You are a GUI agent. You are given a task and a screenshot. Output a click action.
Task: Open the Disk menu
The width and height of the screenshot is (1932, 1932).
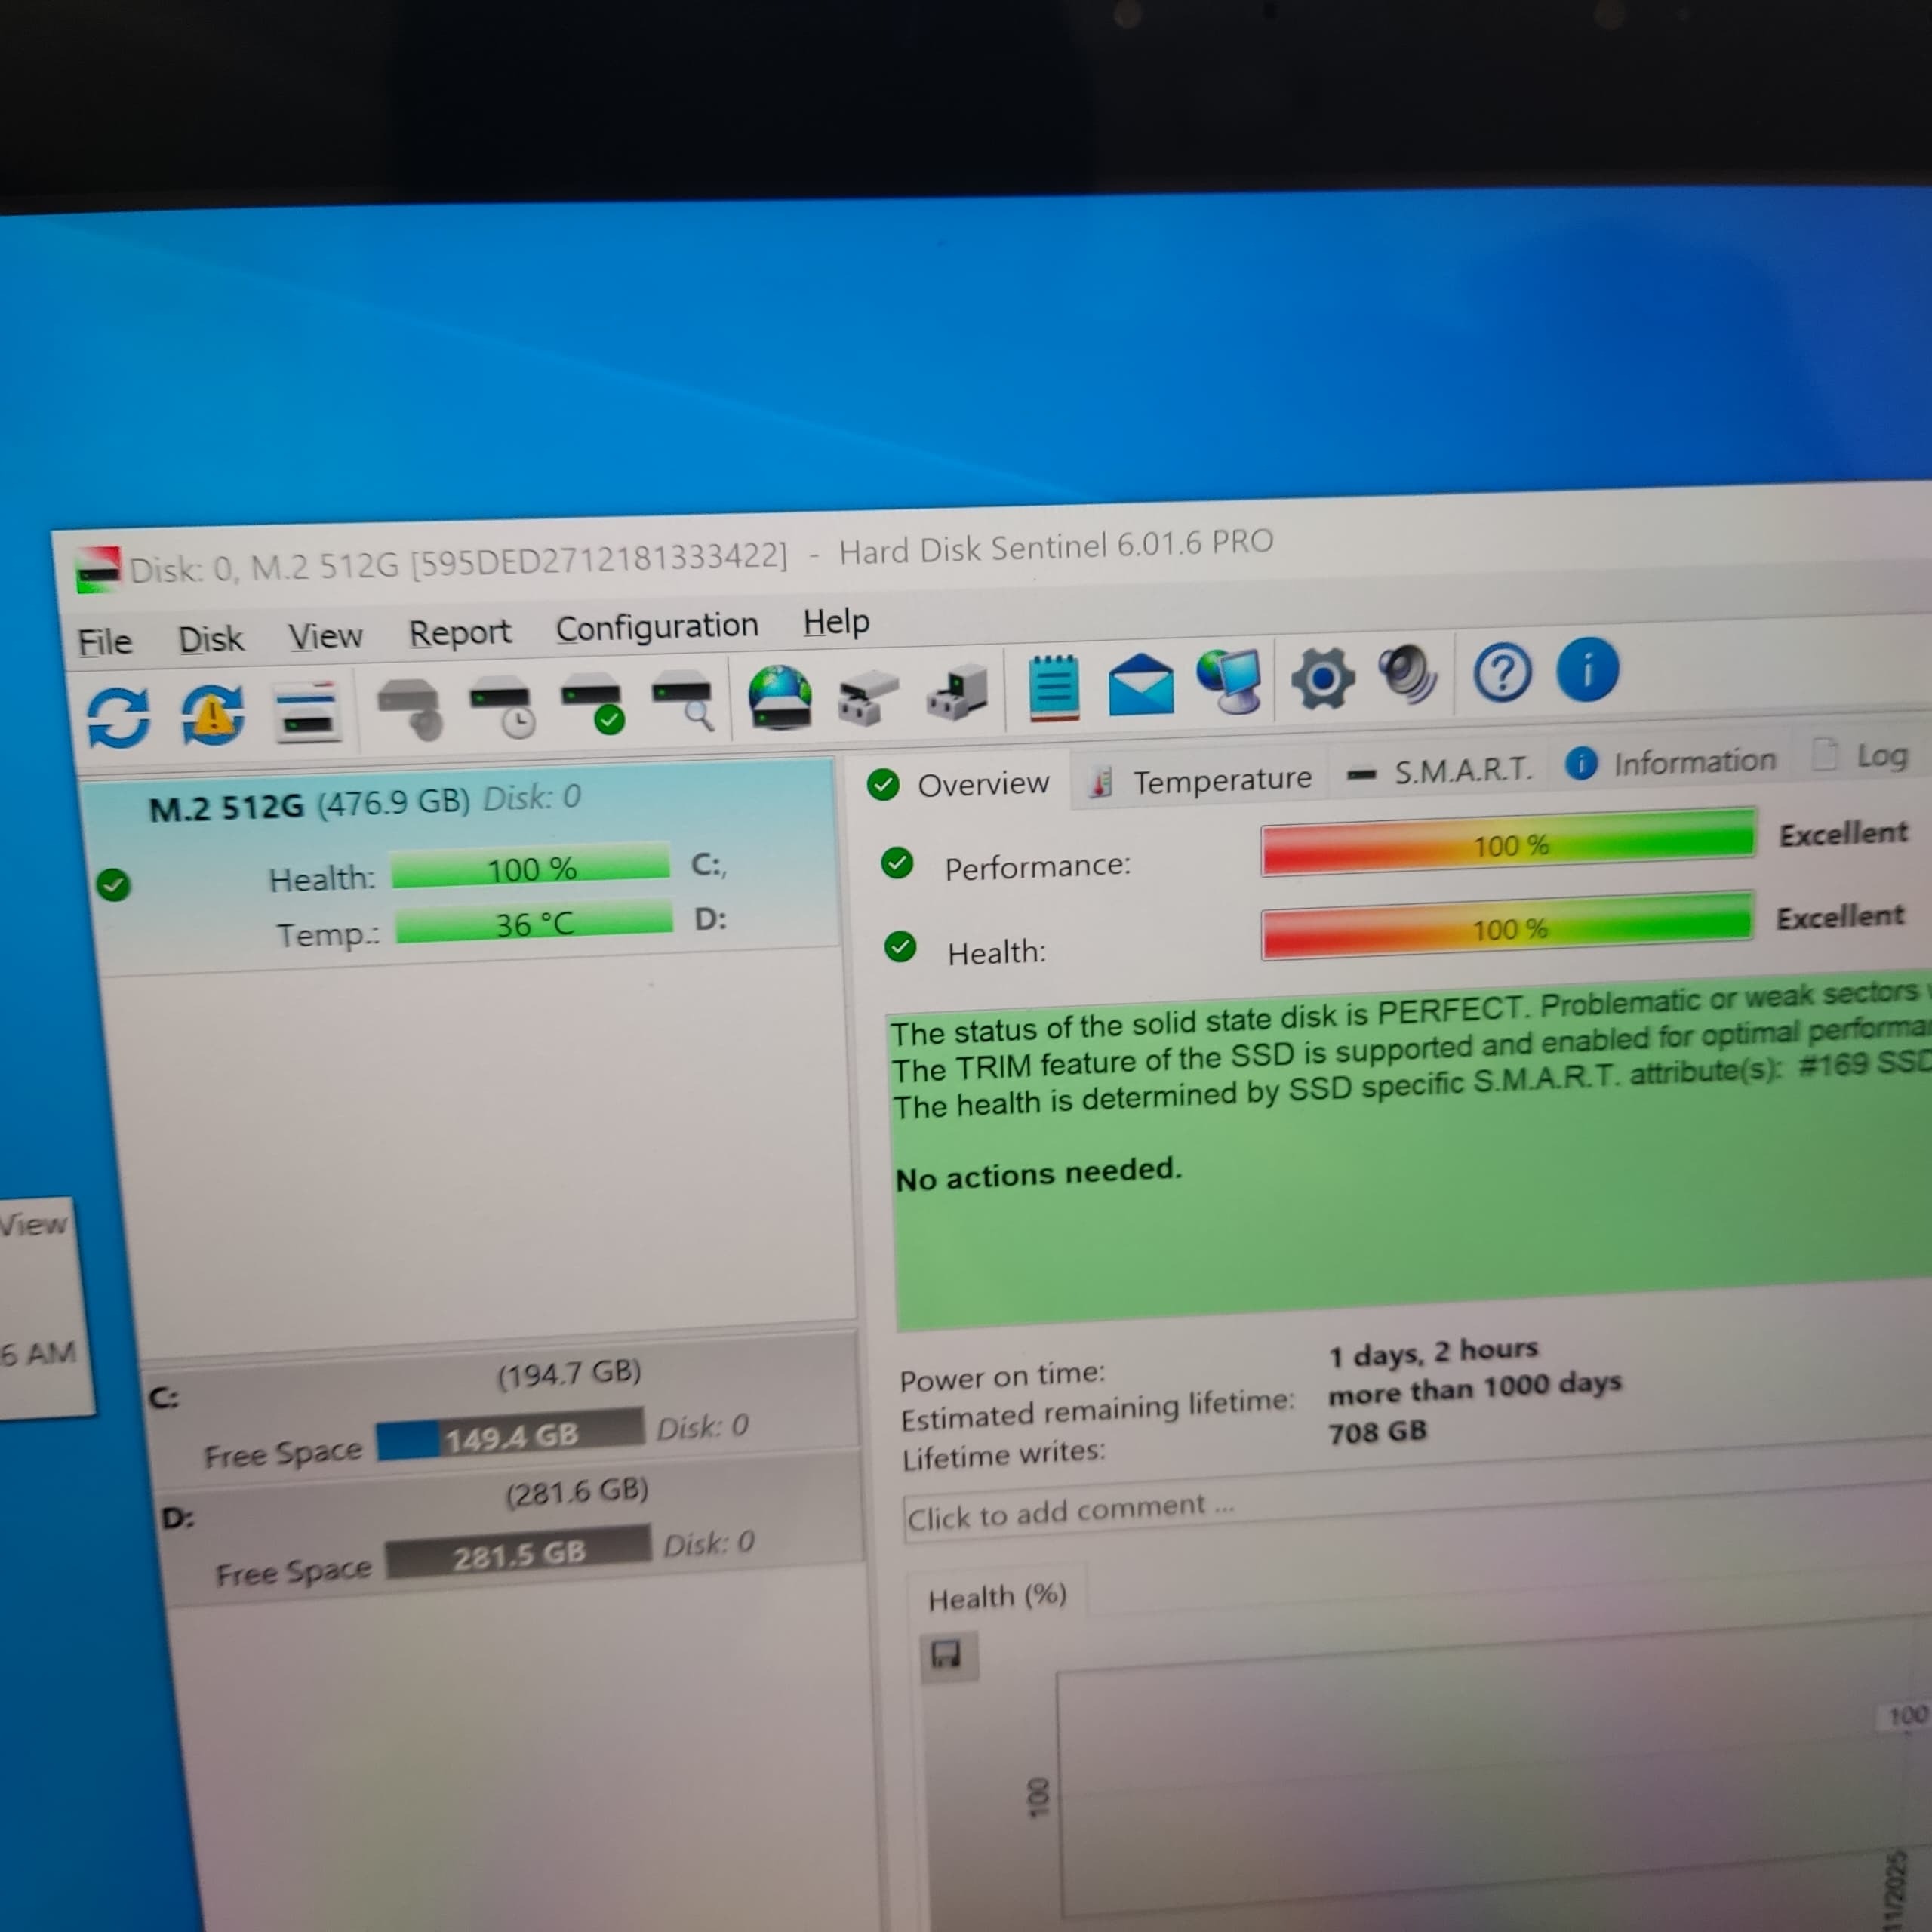pos(210,639)
